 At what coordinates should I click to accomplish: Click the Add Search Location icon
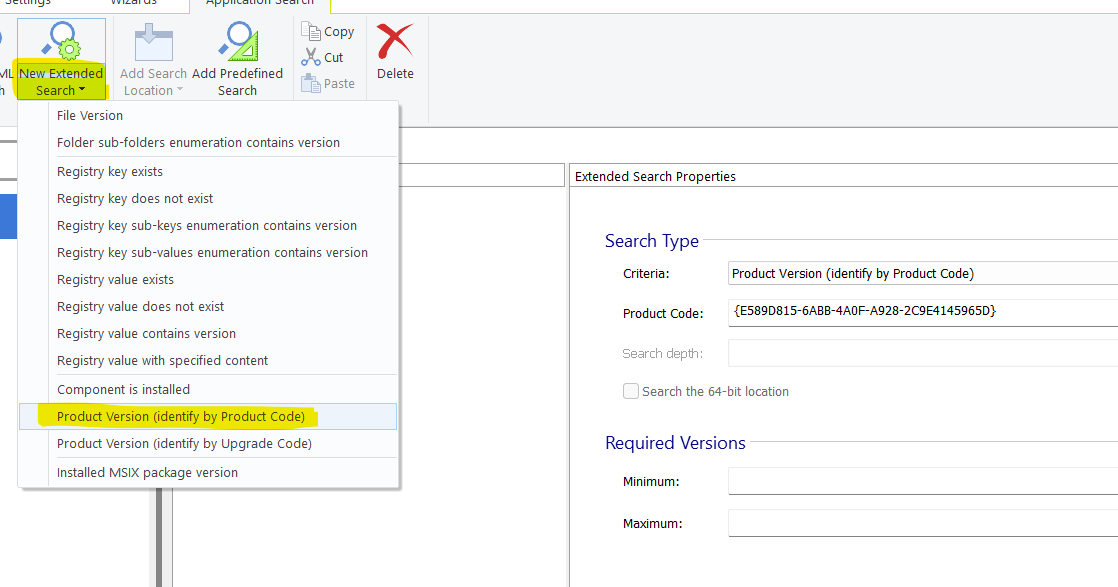click(153, 44)
